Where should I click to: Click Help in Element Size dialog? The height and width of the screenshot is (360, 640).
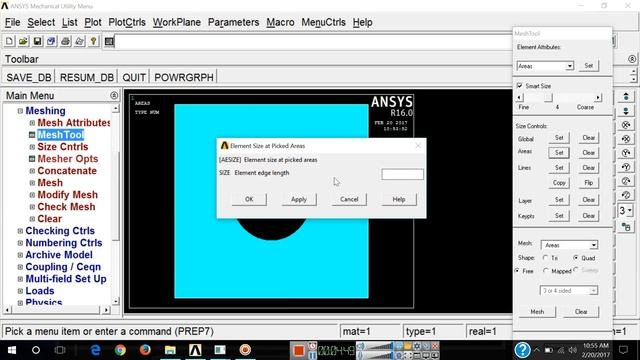click(x=399, y=199)
